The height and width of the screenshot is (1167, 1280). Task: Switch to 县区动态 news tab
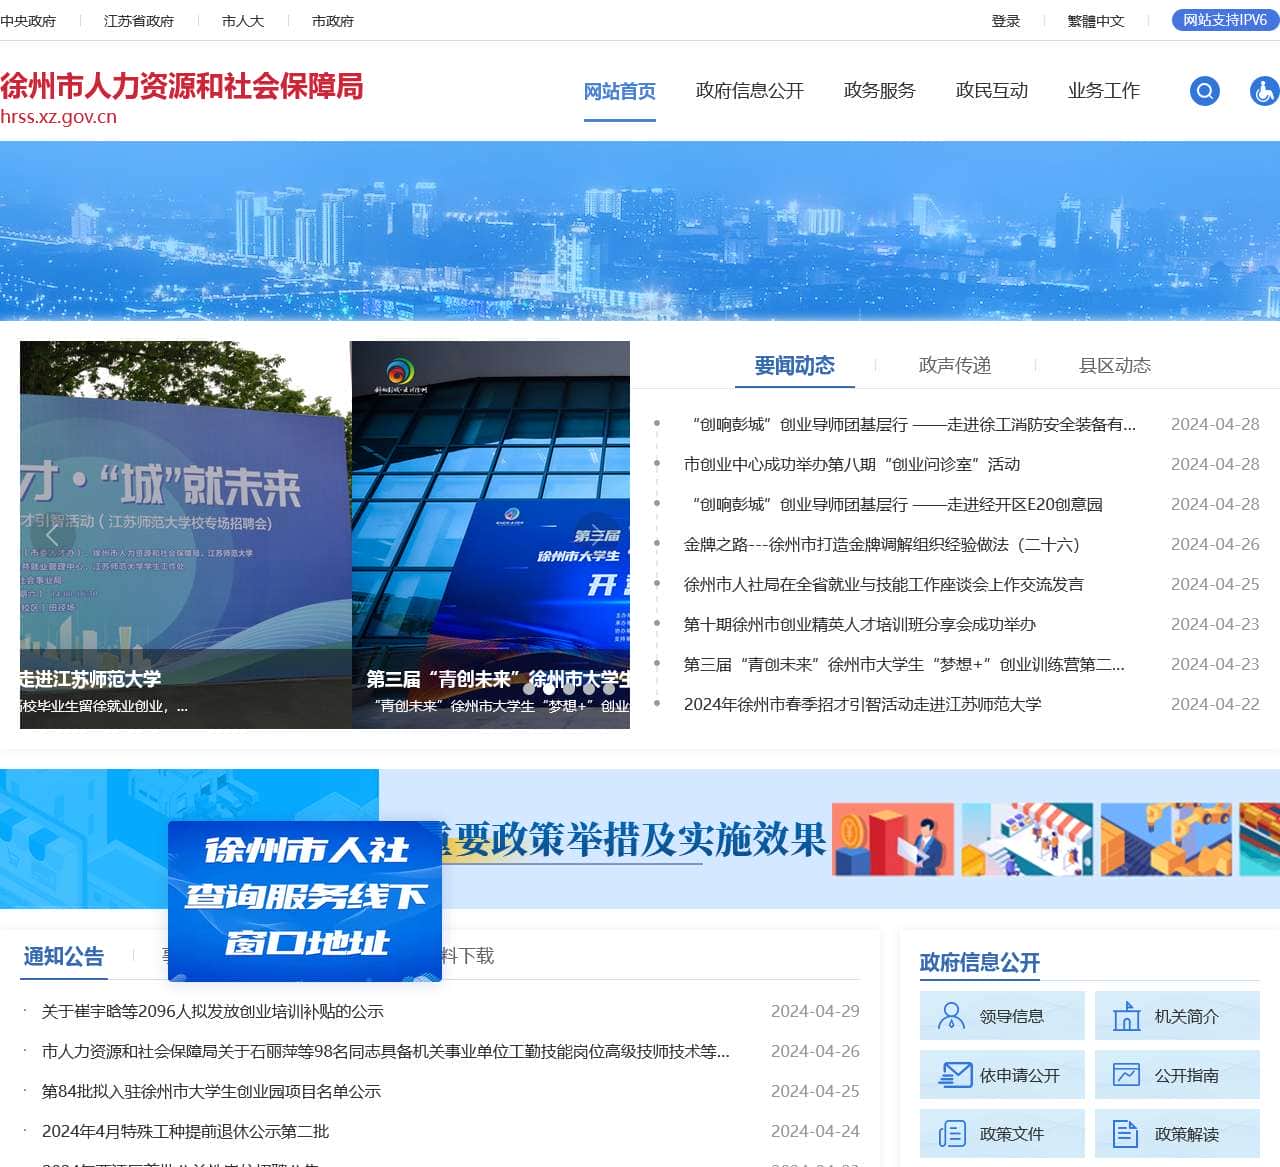click(x=1114, y=366)
